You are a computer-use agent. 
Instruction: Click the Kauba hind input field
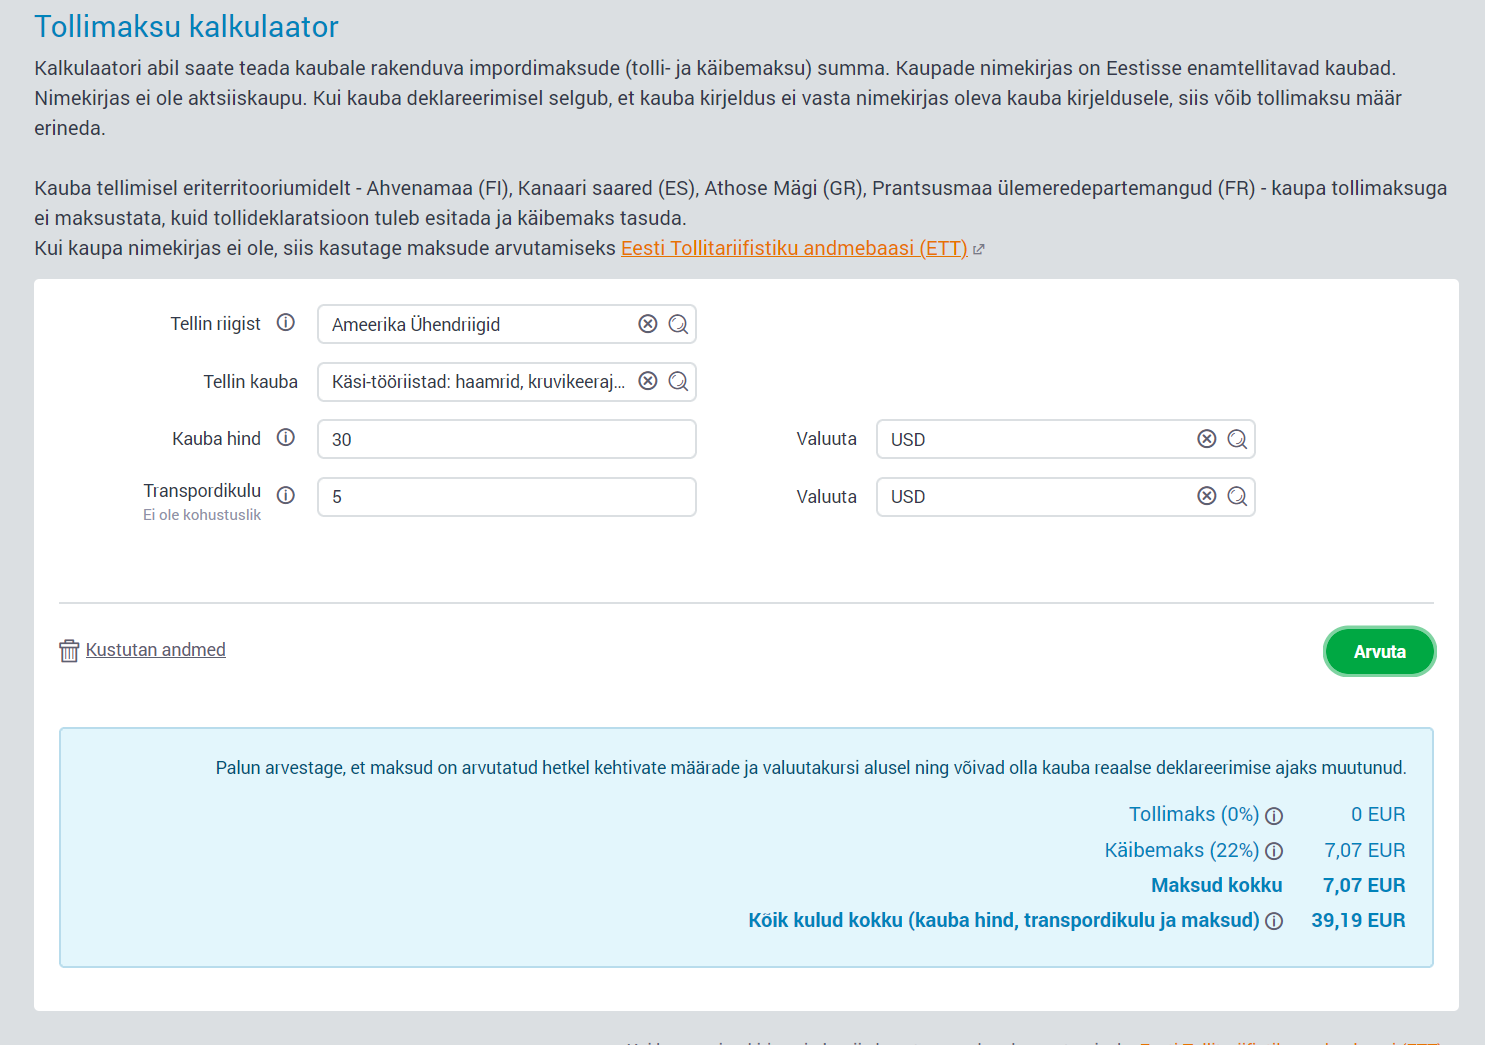click(506, 439)
